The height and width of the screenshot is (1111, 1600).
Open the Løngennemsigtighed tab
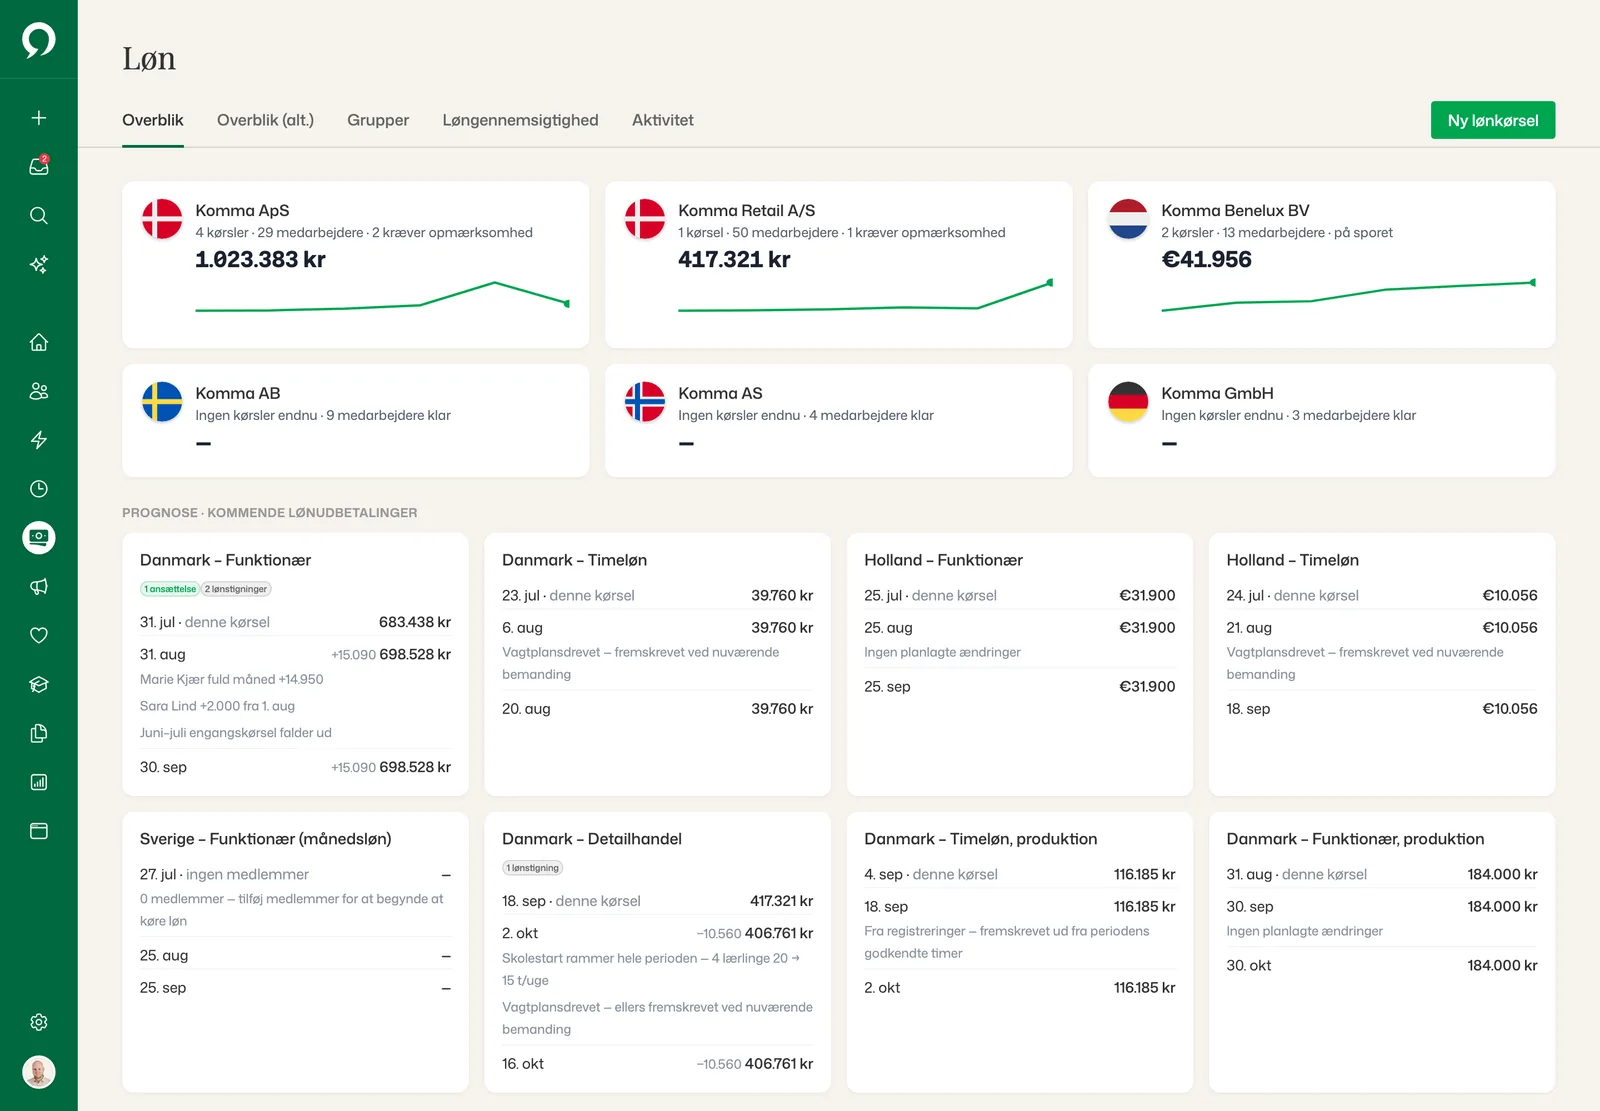(520, 120)
